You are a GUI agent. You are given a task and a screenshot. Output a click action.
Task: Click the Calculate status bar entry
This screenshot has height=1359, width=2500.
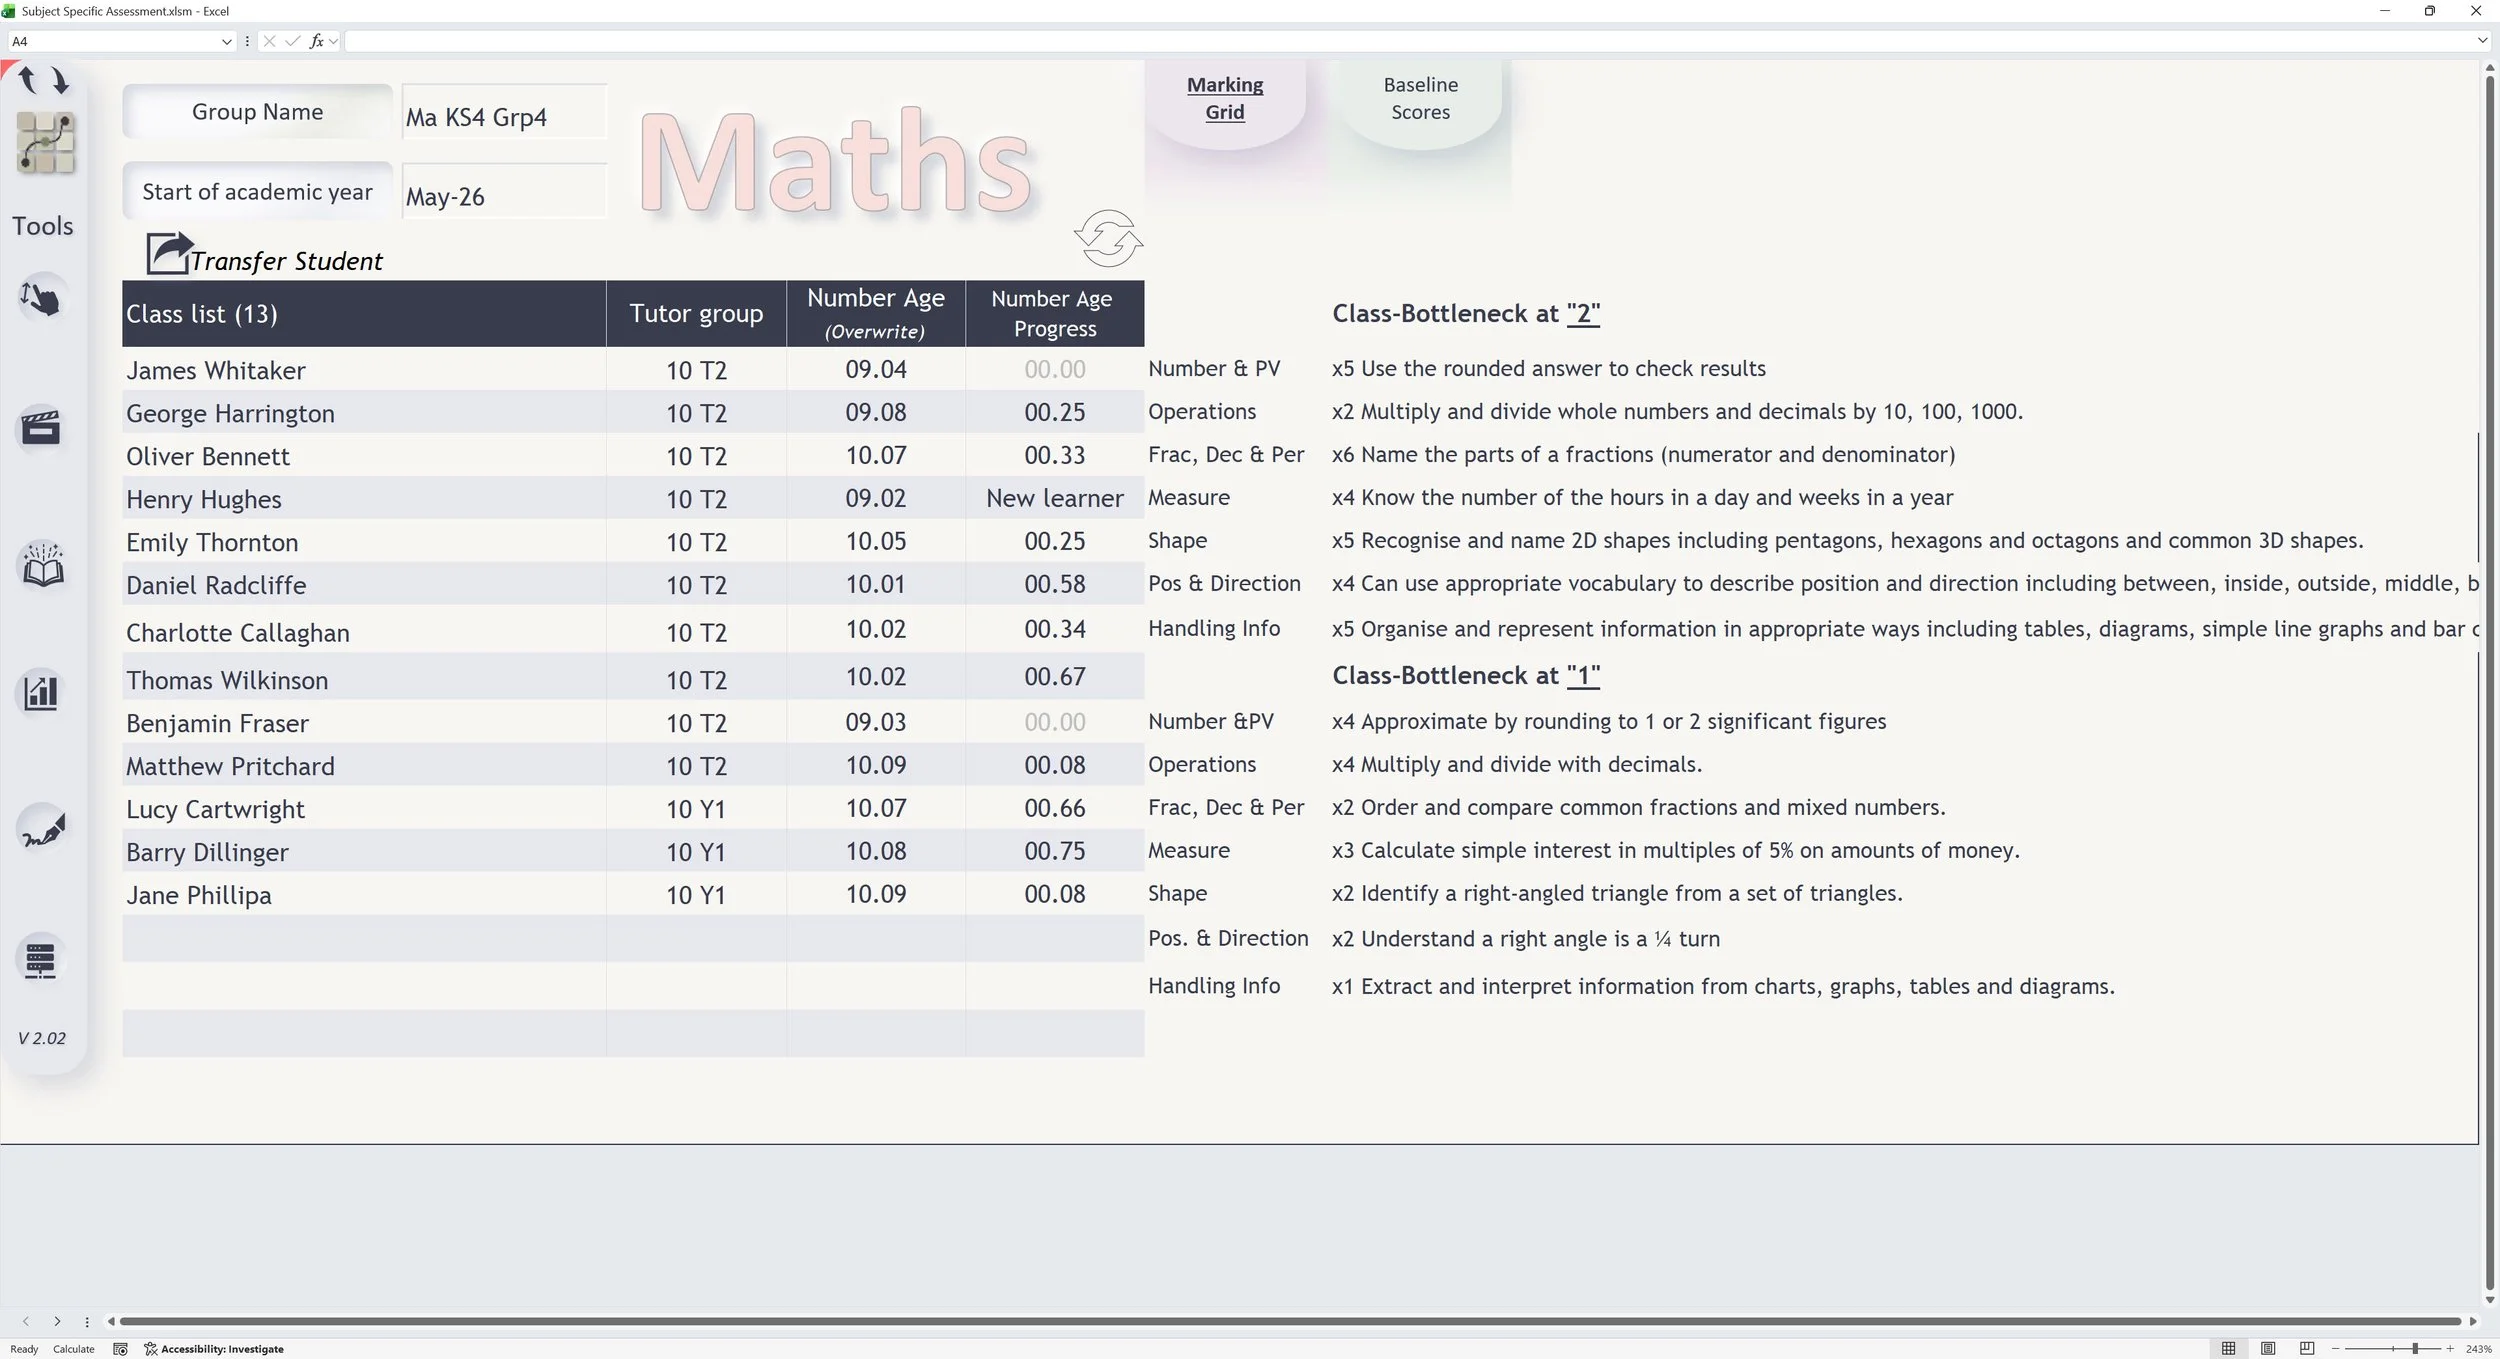(74, 1349)
